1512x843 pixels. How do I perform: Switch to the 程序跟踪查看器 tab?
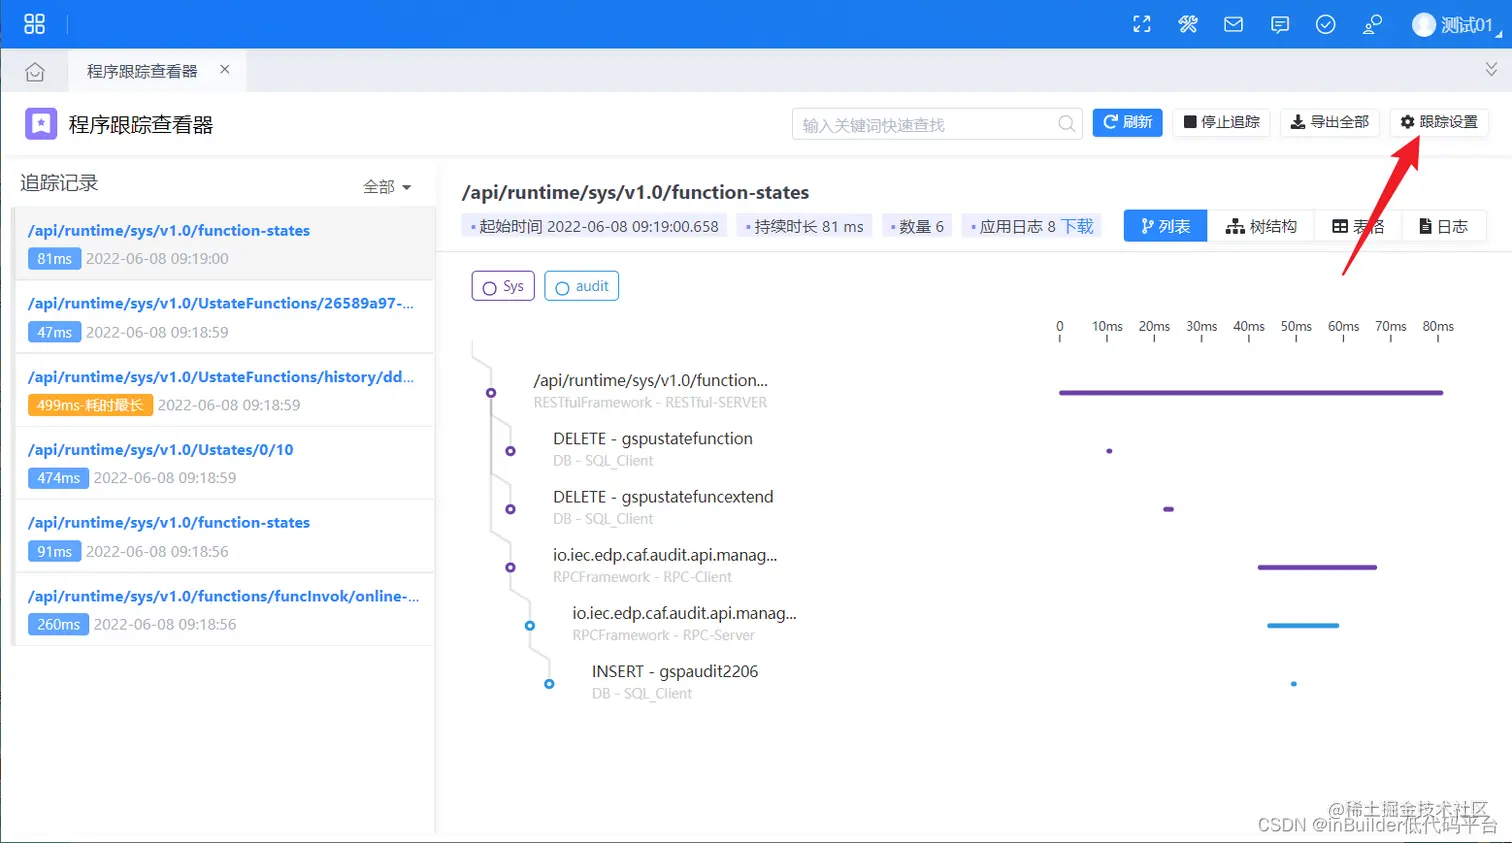click(142, 71)
